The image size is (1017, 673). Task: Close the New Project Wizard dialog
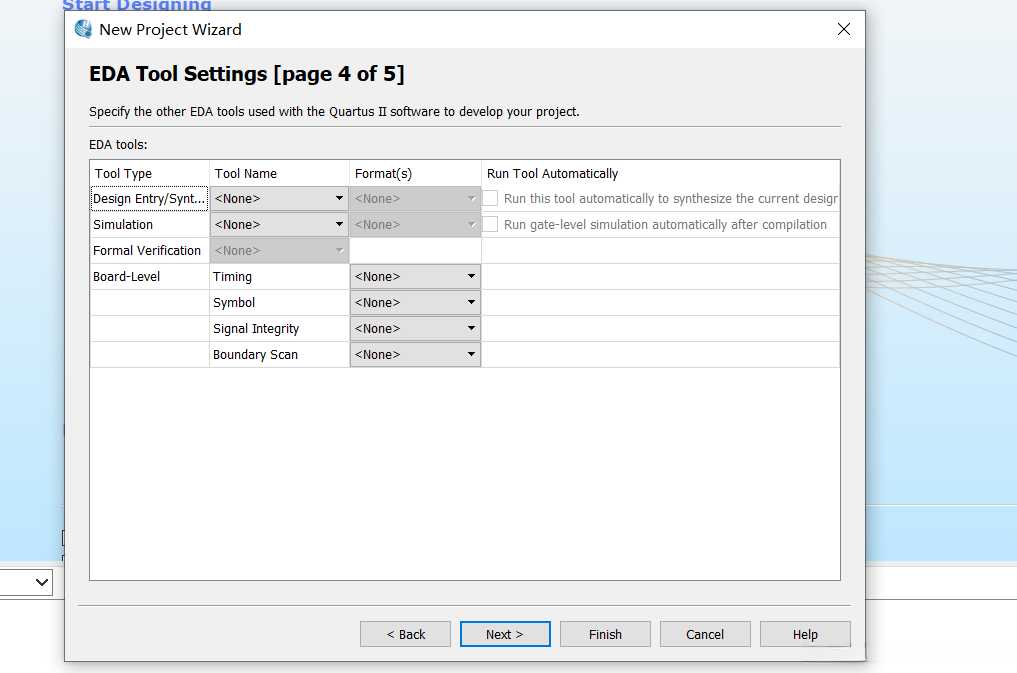(x=844, y=29)
